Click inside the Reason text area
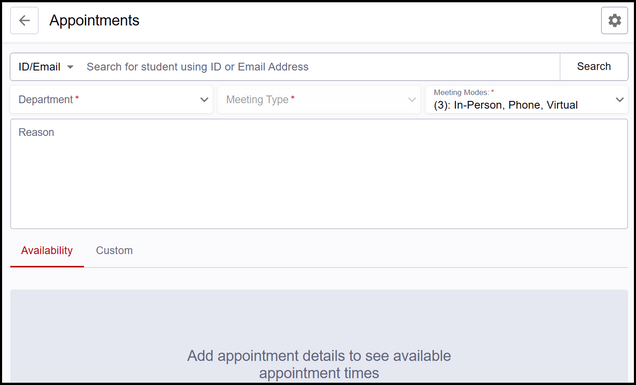 (319, 174)
